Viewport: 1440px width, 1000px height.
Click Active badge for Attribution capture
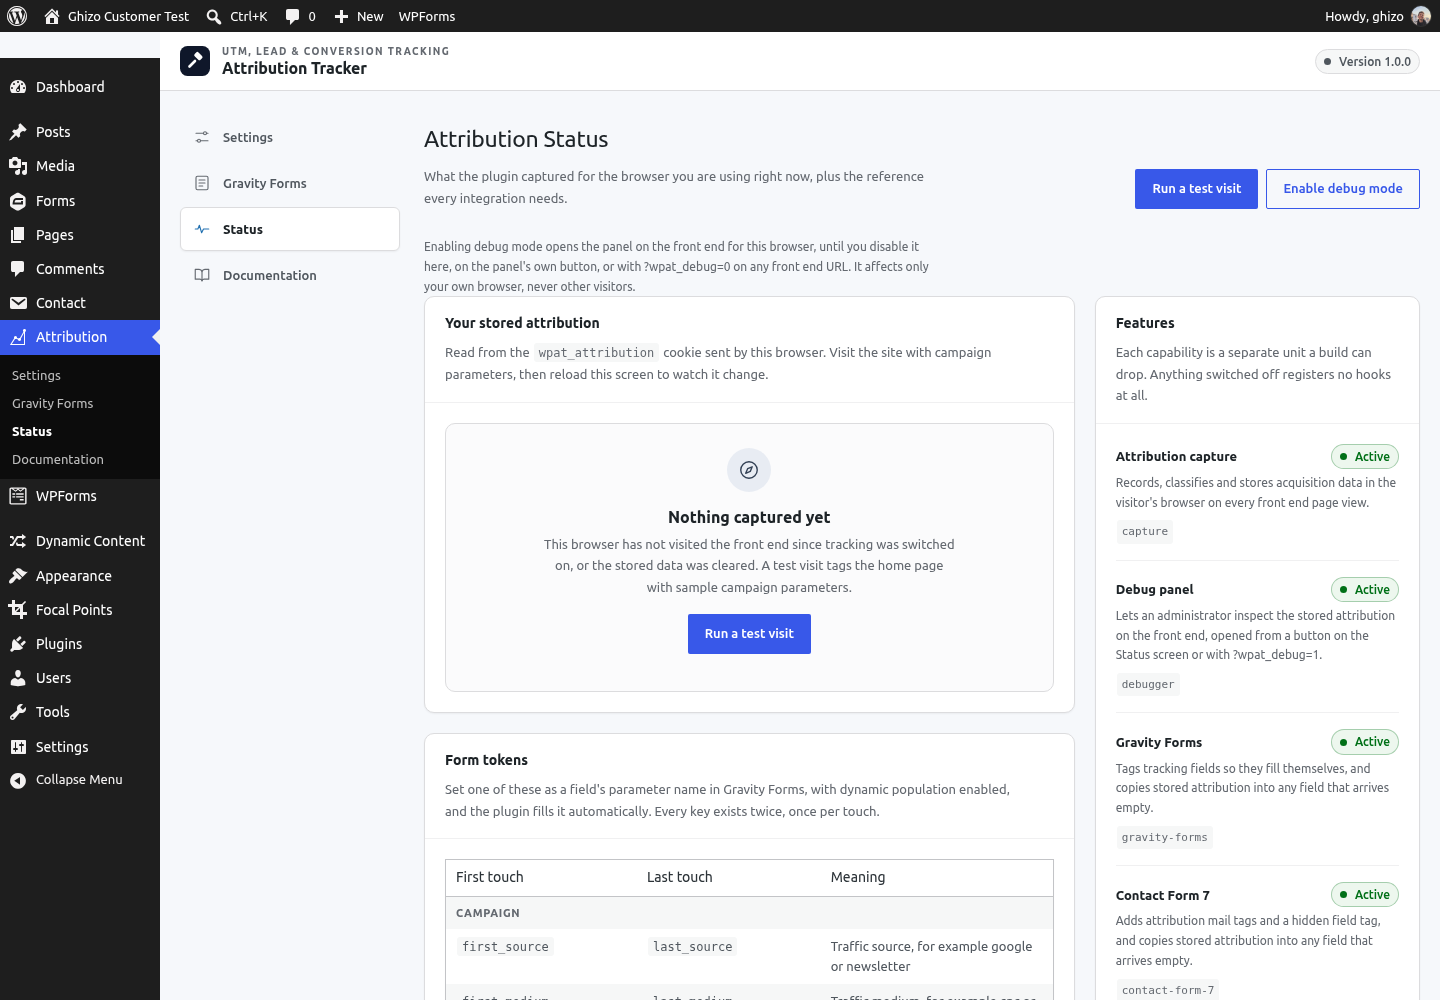coord(1365,457)
